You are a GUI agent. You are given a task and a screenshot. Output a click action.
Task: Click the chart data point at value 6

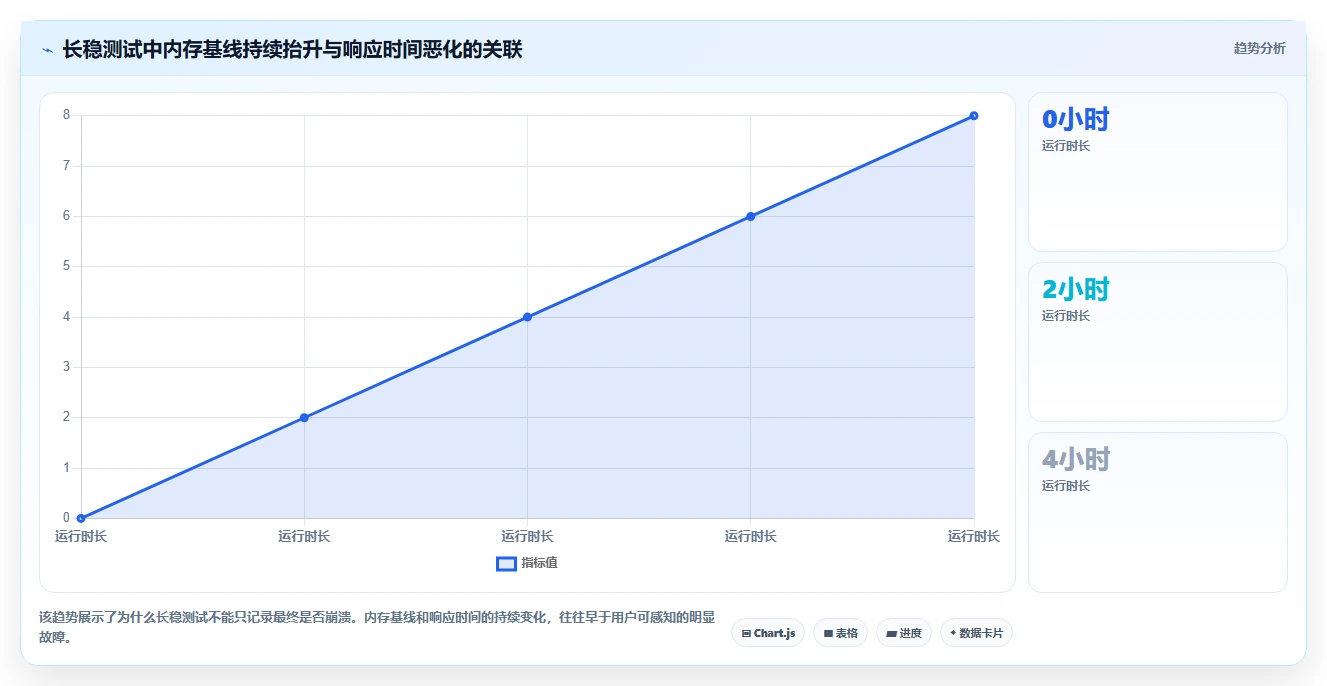pos(750,216)
